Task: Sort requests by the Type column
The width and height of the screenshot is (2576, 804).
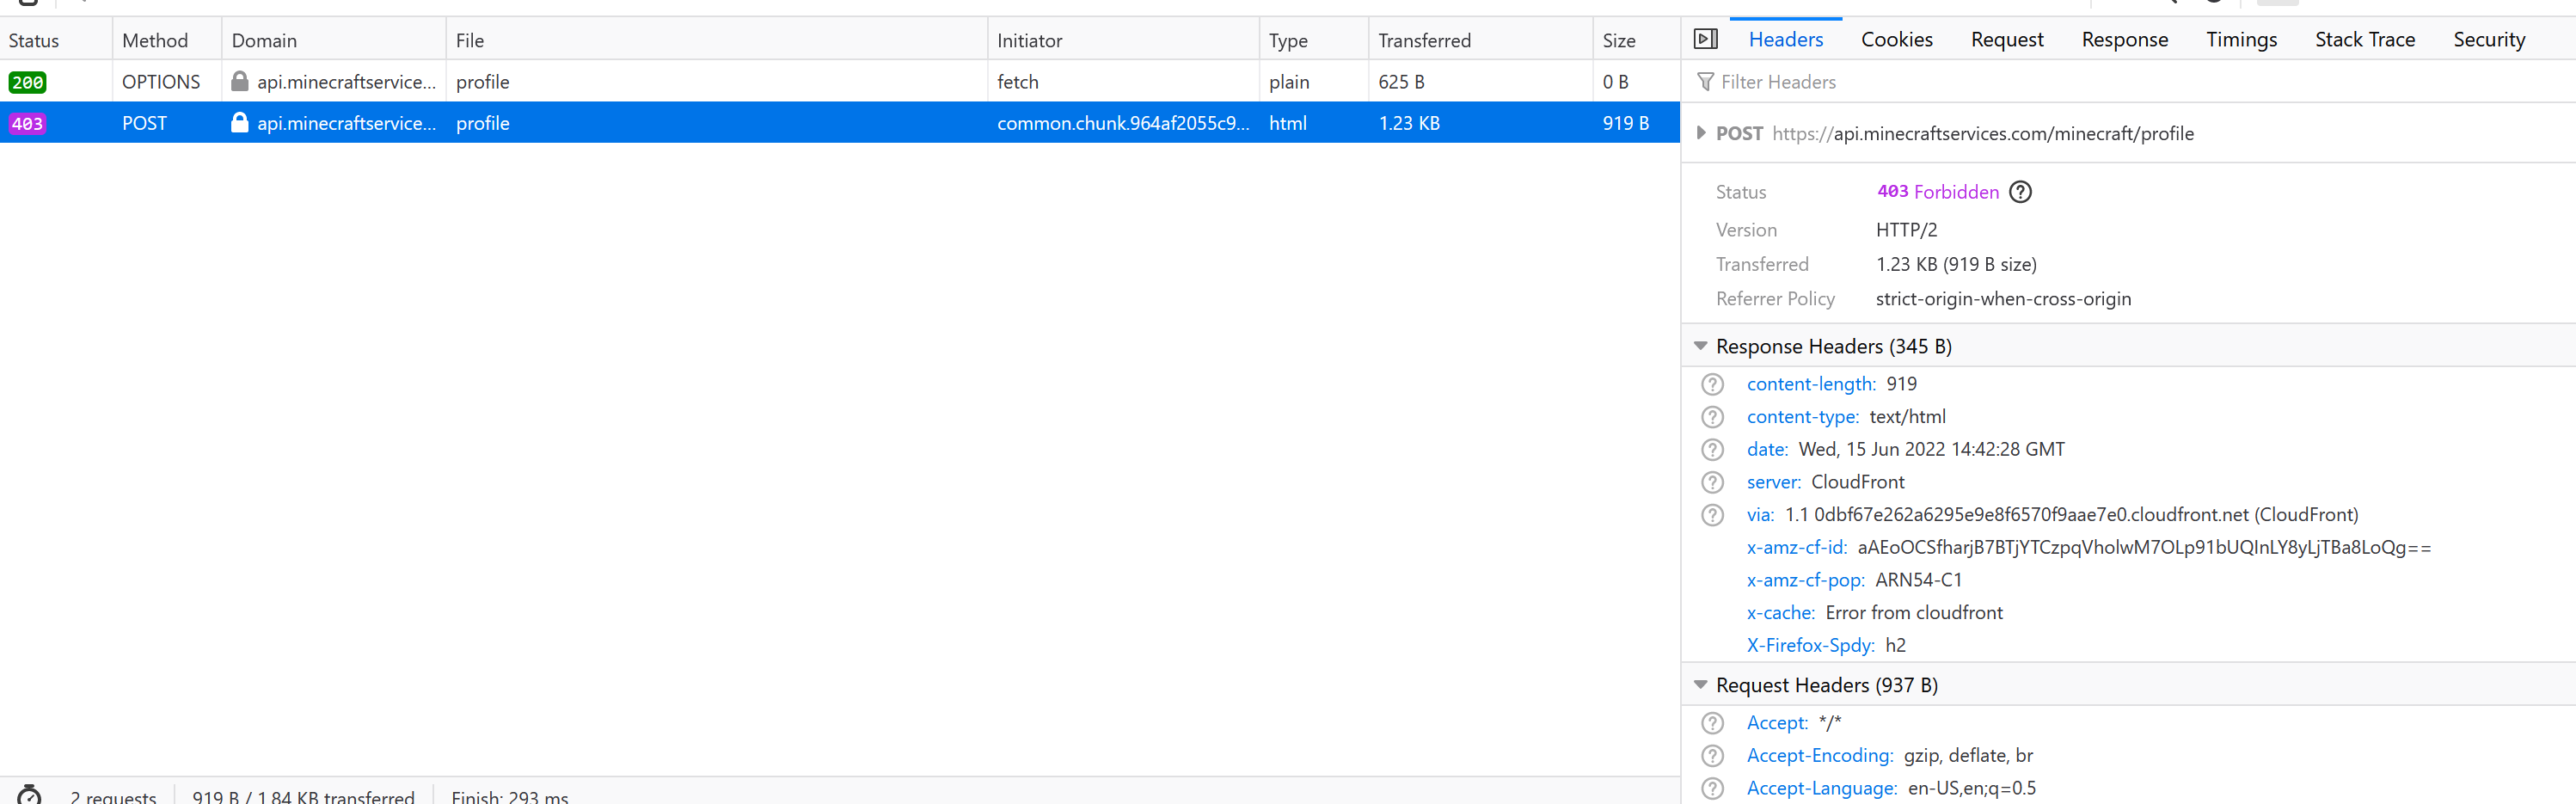Action: tap(1314, 40)
